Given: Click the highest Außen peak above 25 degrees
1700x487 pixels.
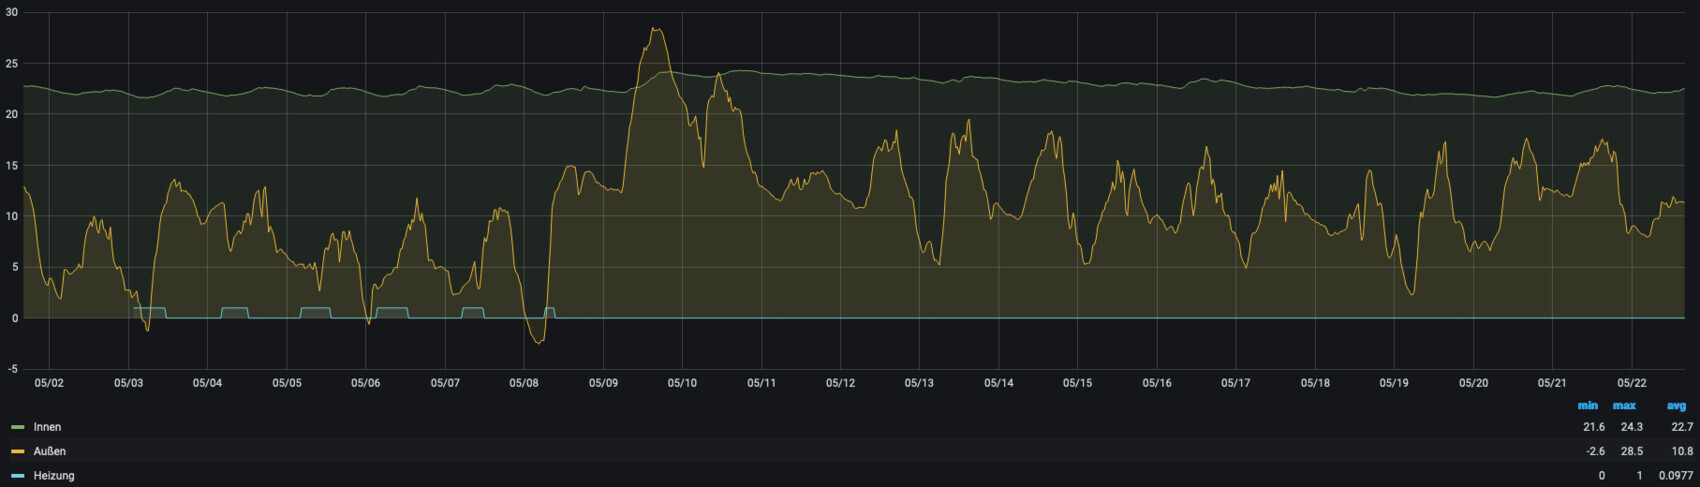Looking at the screenshot, I should point(656,30).
